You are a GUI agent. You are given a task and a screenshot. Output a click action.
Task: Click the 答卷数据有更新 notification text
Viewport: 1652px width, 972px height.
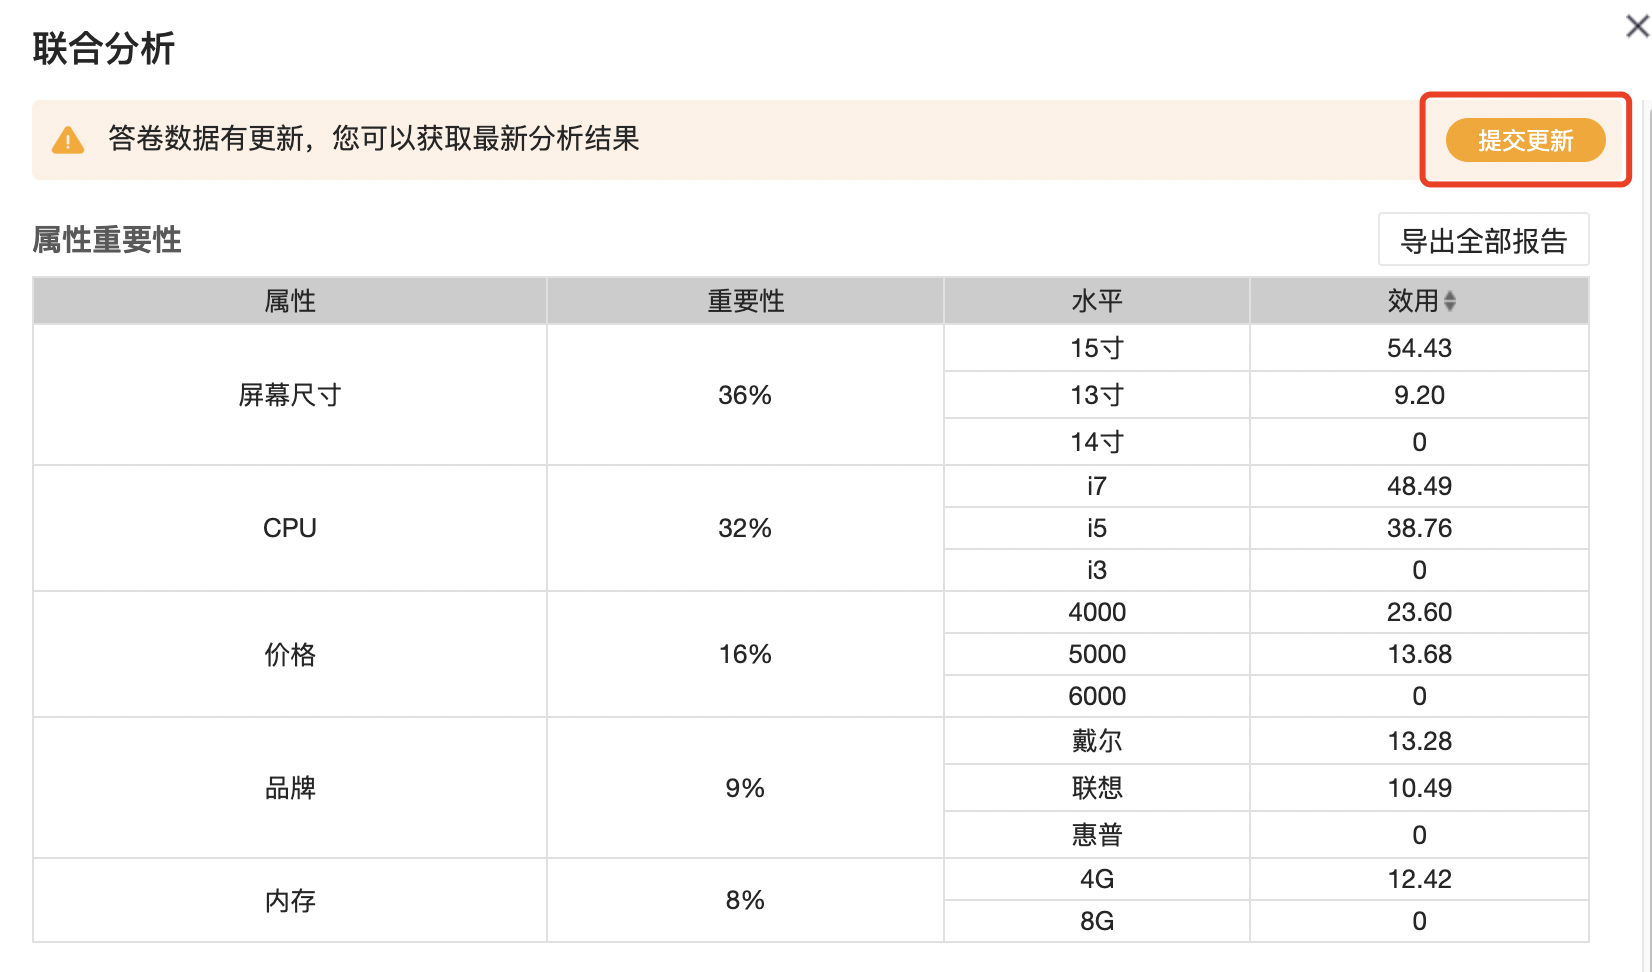(x=374, y=138)
